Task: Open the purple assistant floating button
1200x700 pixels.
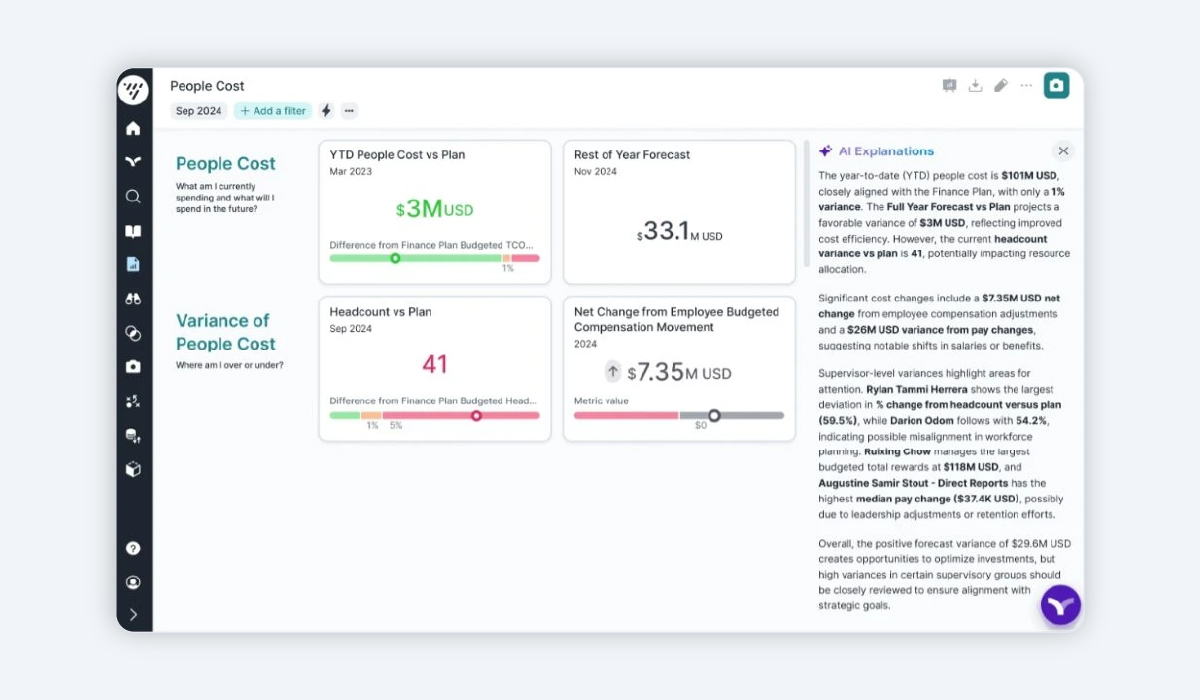Action: [1061, 605]
